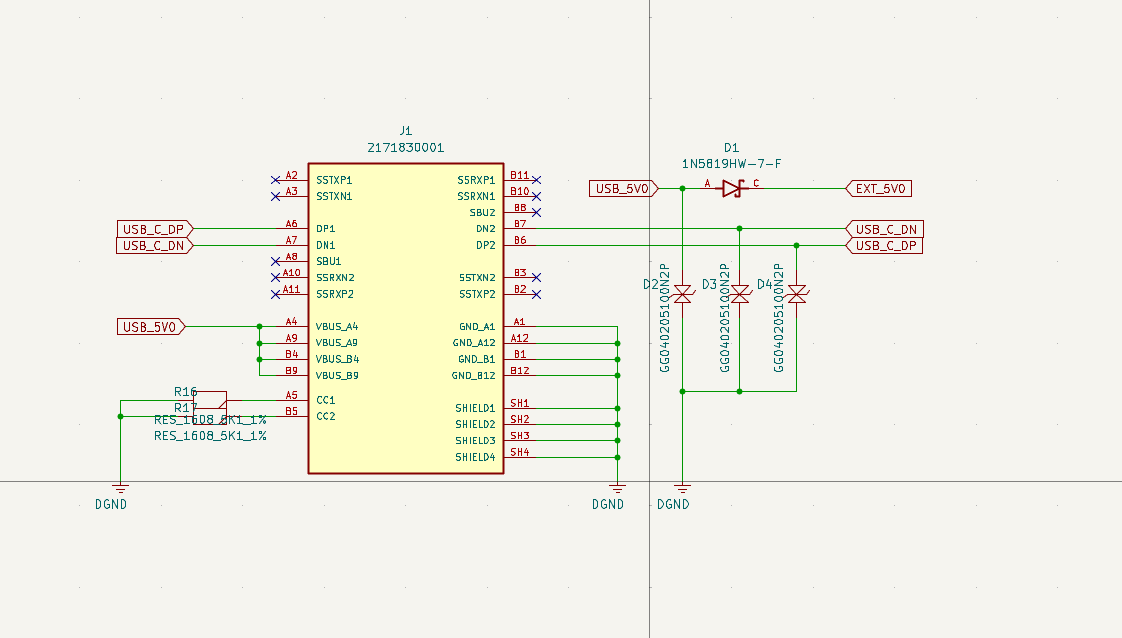Click the lower RES_1608_5K1_1% value text
This screenshot has width=1122, height=638.
(210, 436)
